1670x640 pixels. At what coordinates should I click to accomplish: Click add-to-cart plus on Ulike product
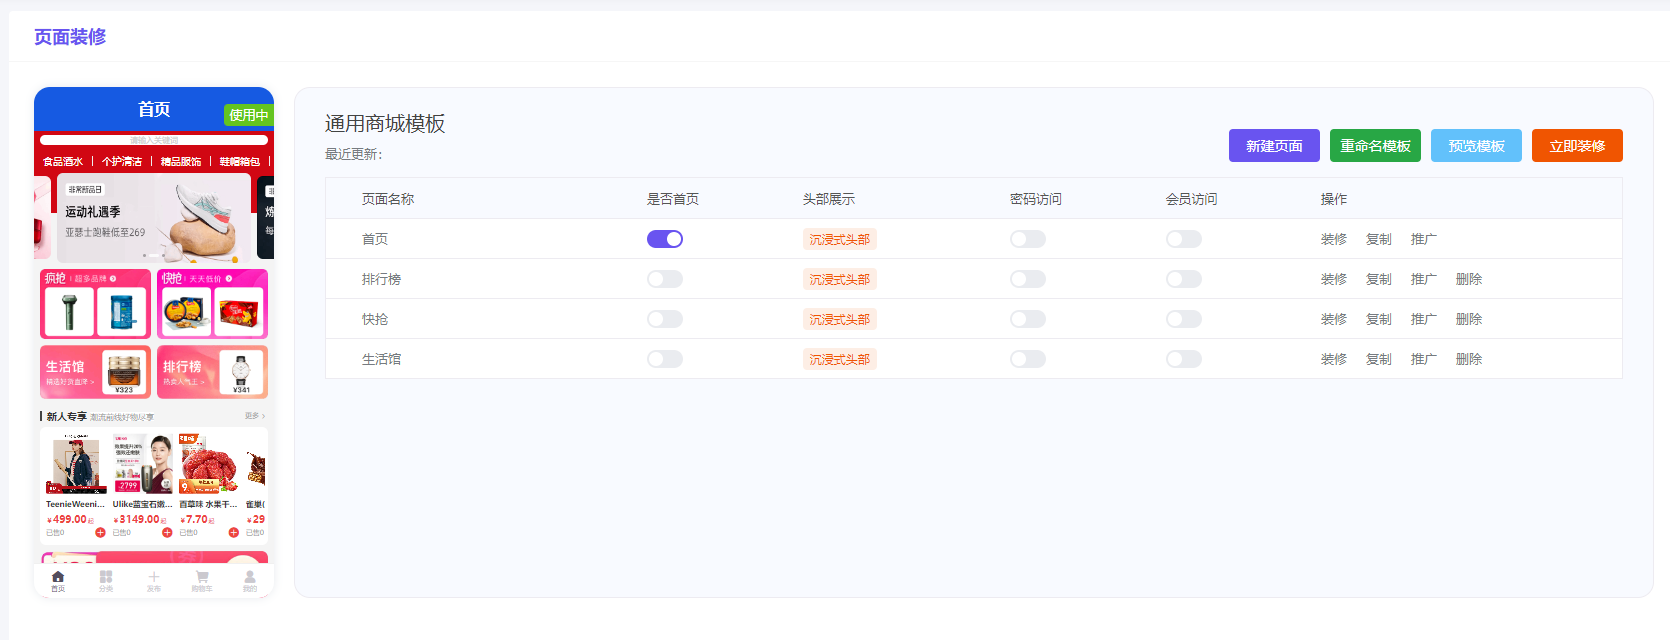[x=167, y=533]
